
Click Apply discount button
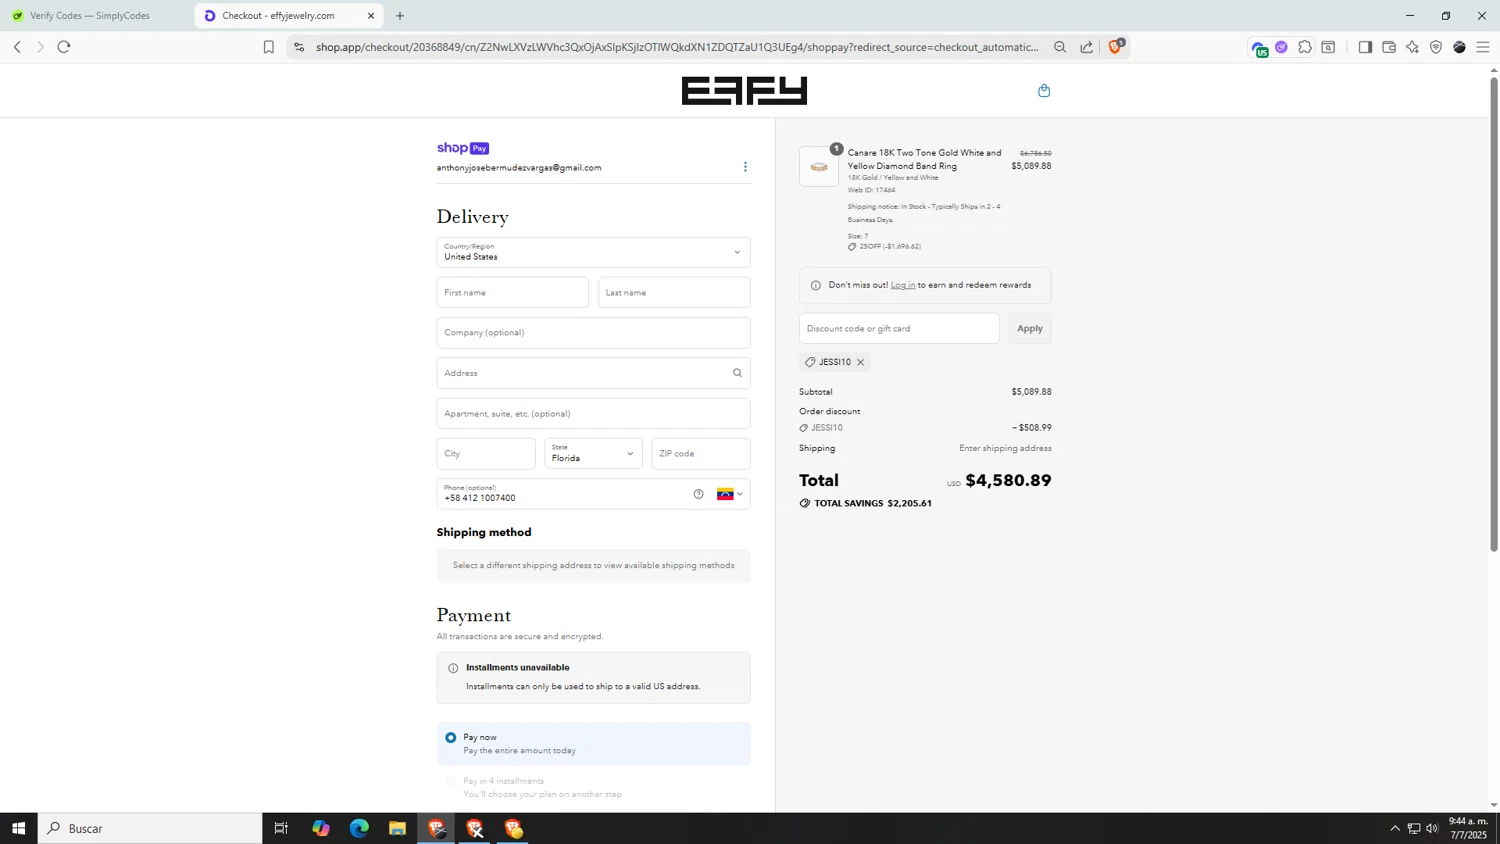click(1029, 328)
